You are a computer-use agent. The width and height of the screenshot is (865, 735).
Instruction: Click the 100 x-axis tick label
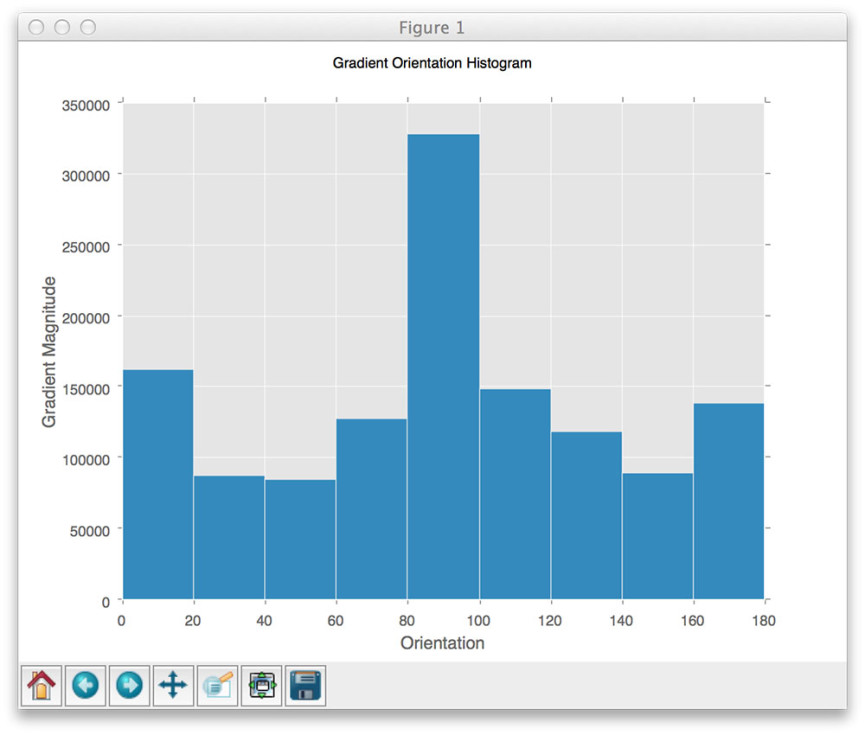[478, 621]
